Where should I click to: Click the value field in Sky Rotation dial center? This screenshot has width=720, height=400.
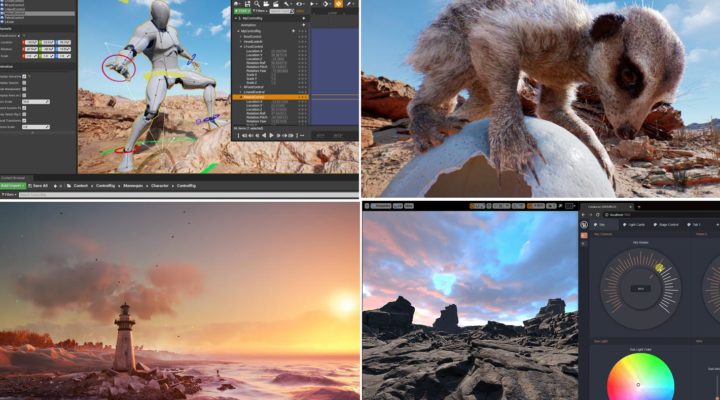click(x=641, y=288)
